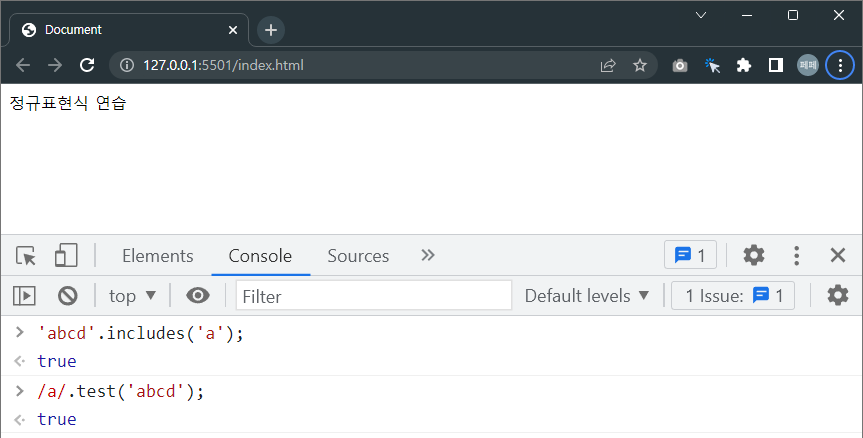Share this page icon
863x438 pixels.
pos(608,66)
